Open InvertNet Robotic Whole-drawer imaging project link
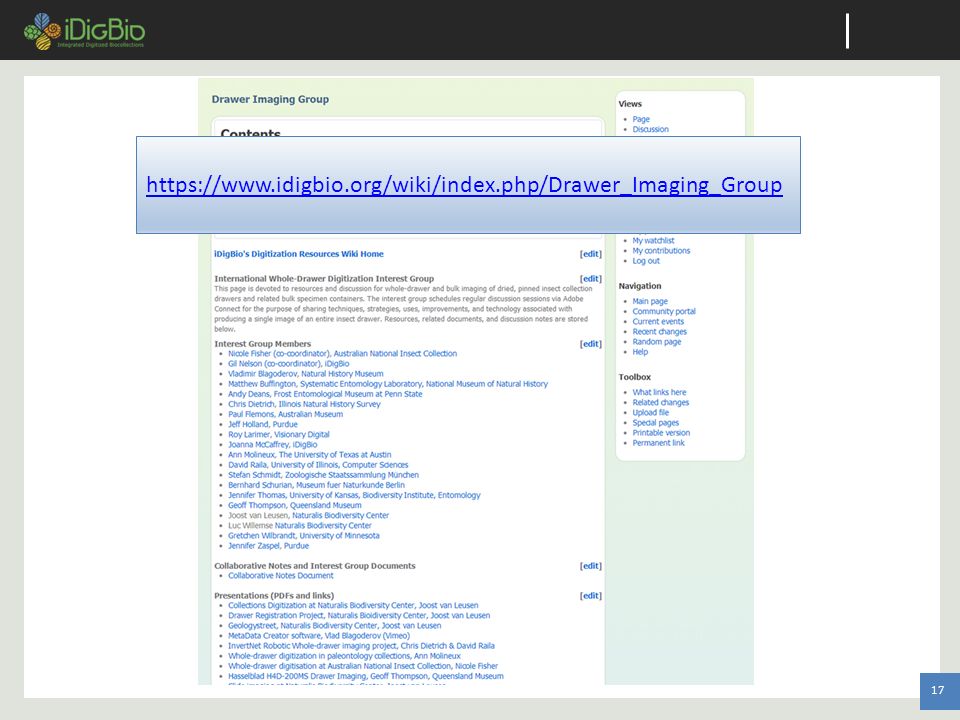This screenshot has width=960, height=720. pyautogui.click(x=361, y=646)
